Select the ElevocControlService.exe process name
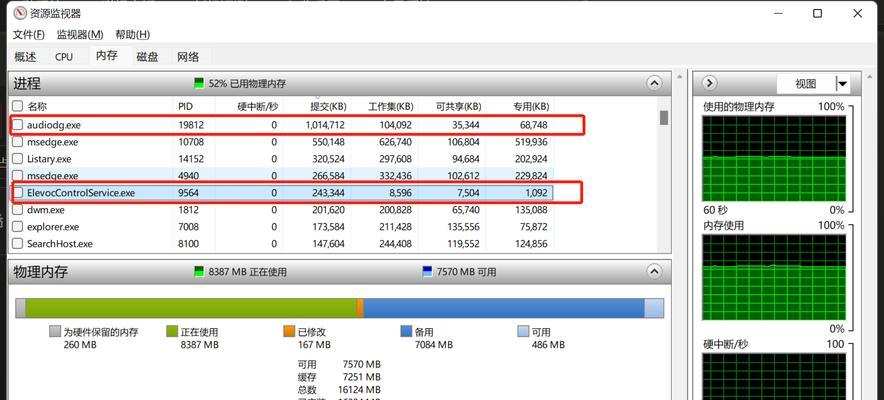 (81, 193)
